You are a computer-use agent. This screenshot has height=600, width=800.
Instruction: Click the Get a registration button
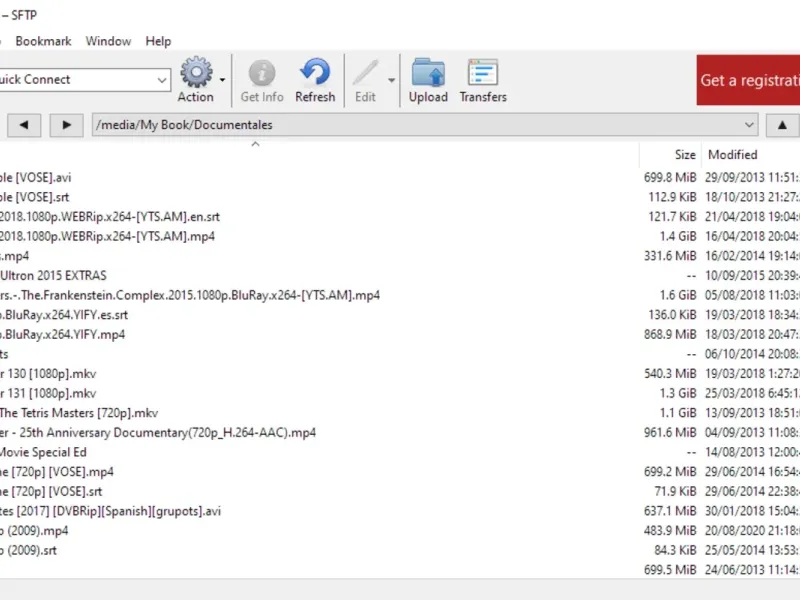pyautogui.click(x=748, y=80)
